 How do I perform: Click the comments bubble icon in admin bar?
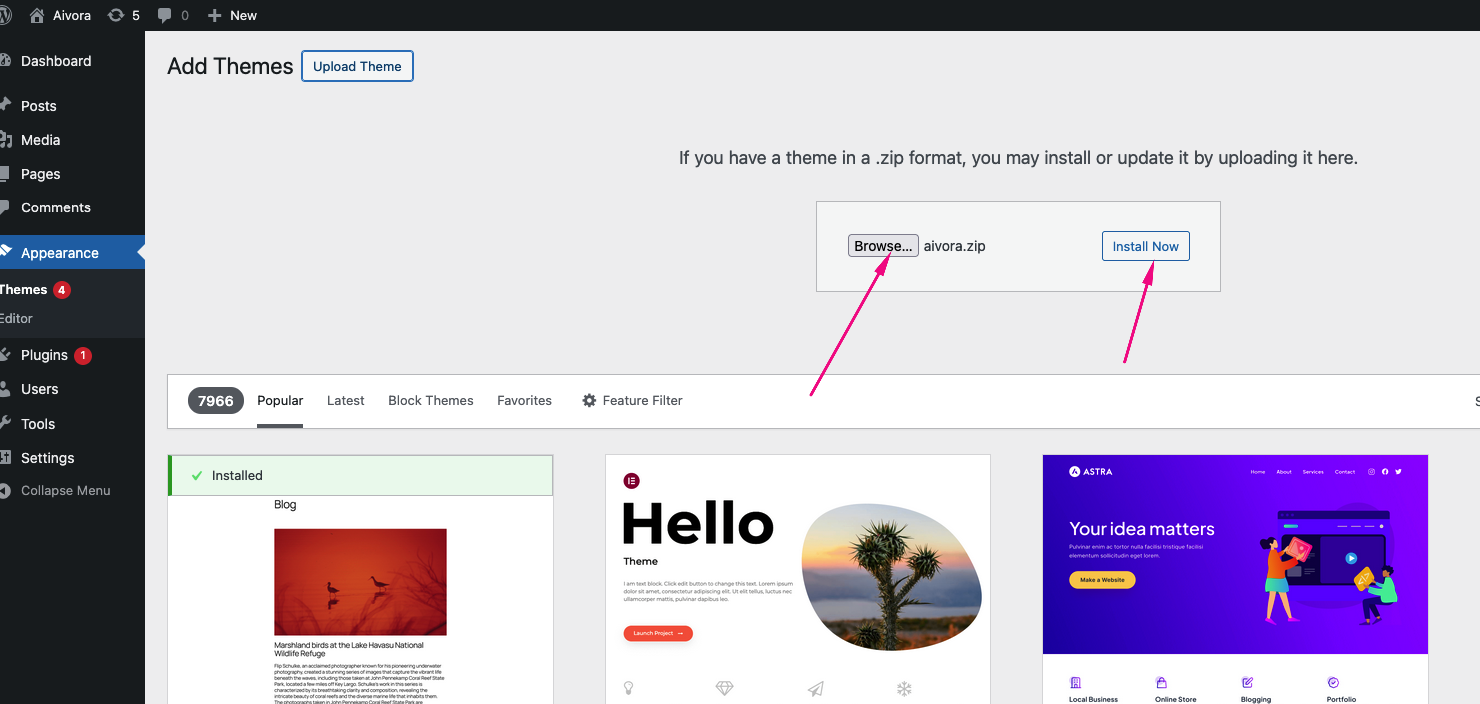coord(165,15)
